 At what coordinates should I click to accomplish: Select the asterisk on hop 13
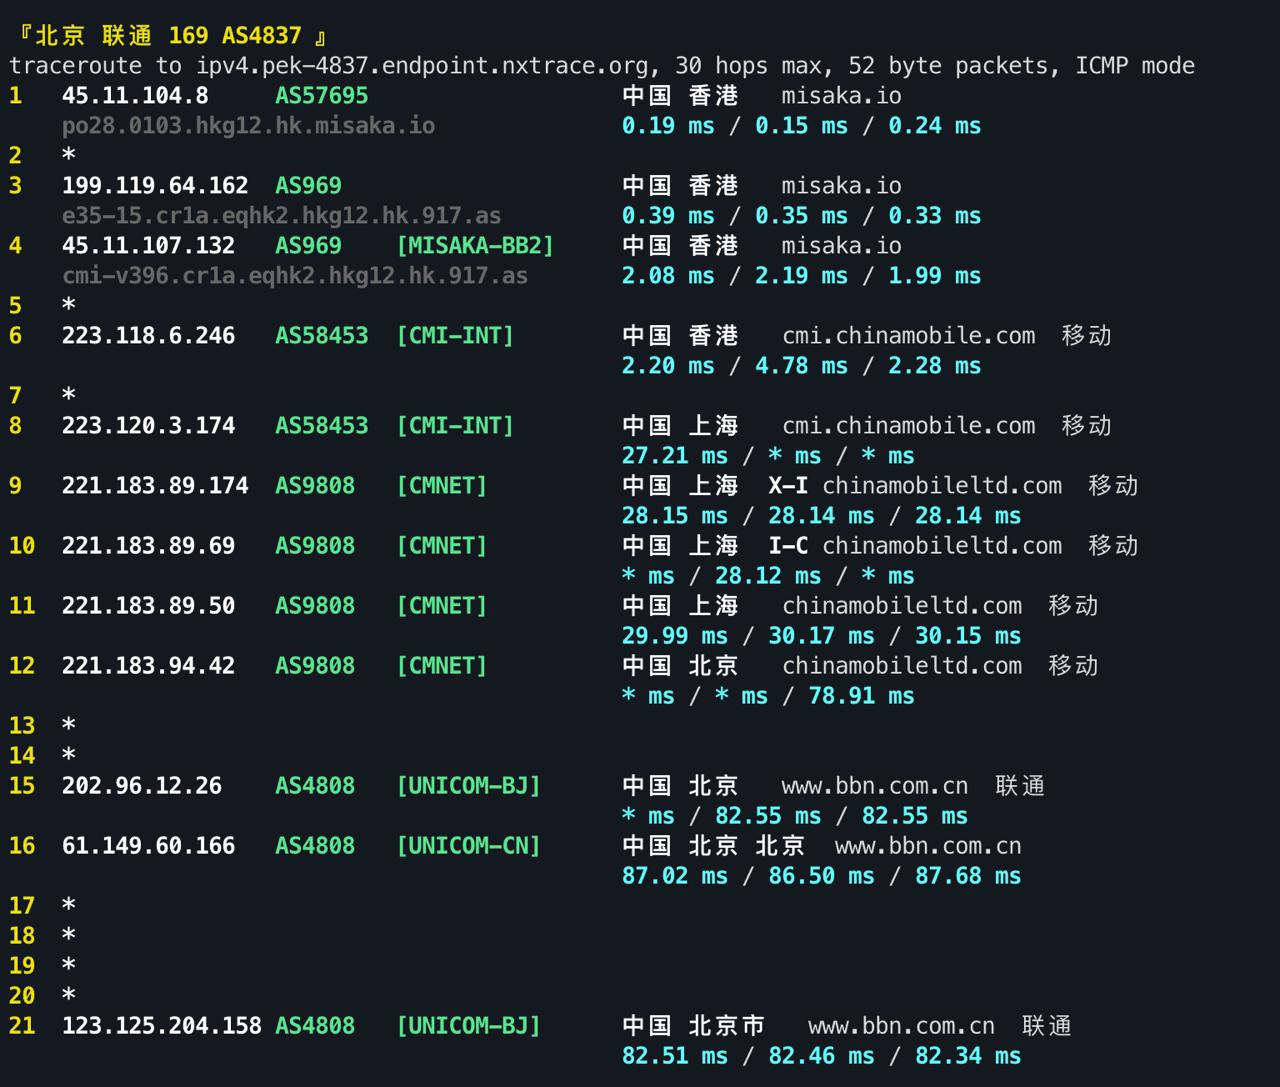[x=68, y=725]
